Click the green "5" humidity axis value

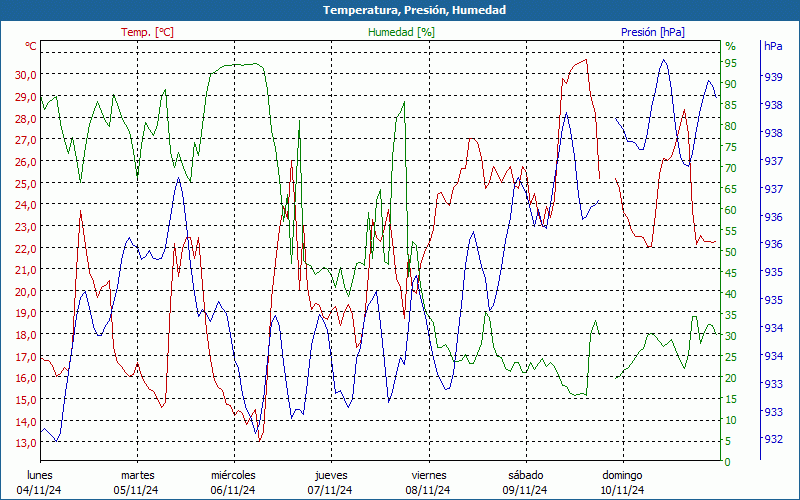click(x=728, y=441)
